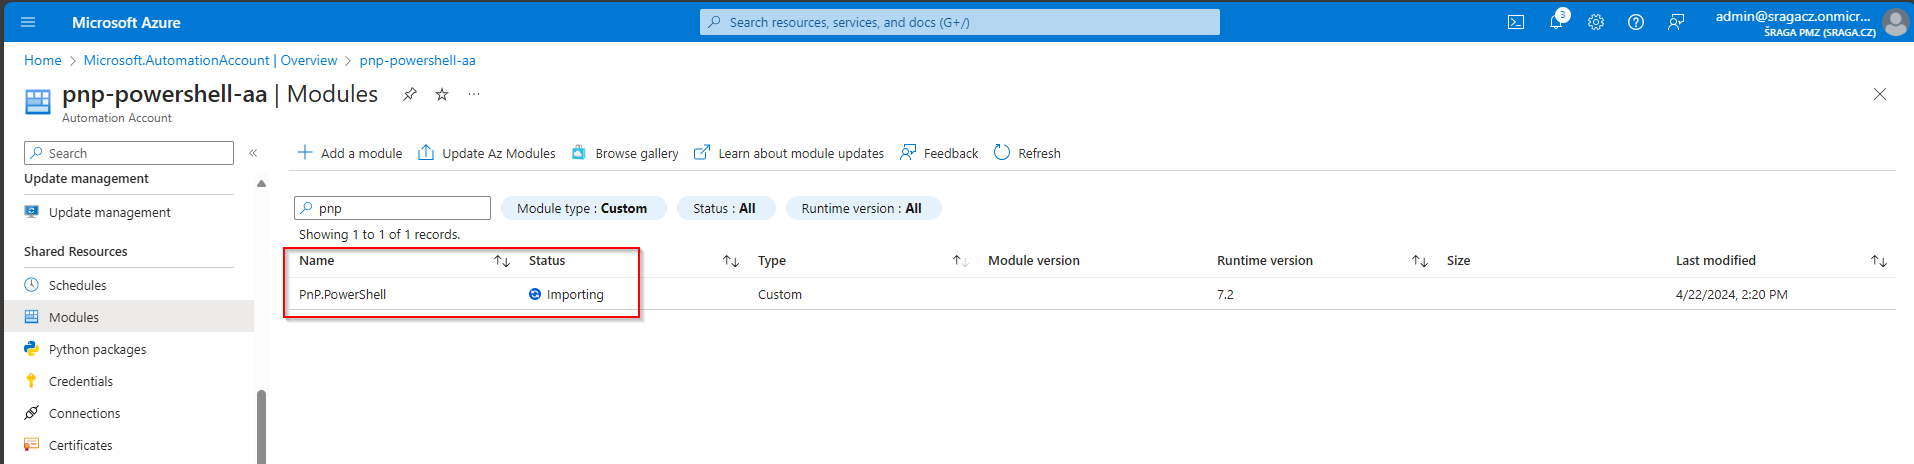Click the 4/22/2024, 2:20 PM date
The width and height of the screenshot is (1914, 464).
[1732, 294]
